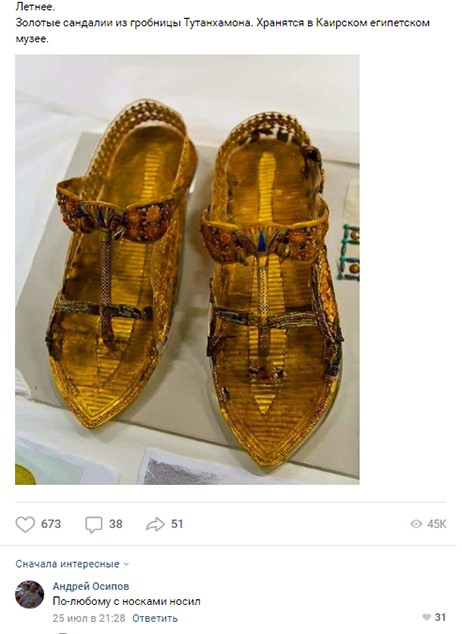Click the caption about Тутанхамона tomb sandals
Viewport: 462px width, 634px height.
[x=222, y=31]
